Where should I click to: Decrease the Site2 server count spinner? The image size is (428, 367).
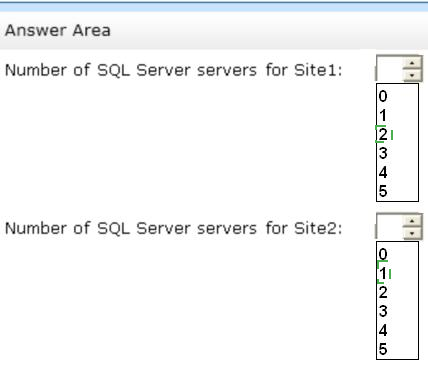click(x=412, y=233)
